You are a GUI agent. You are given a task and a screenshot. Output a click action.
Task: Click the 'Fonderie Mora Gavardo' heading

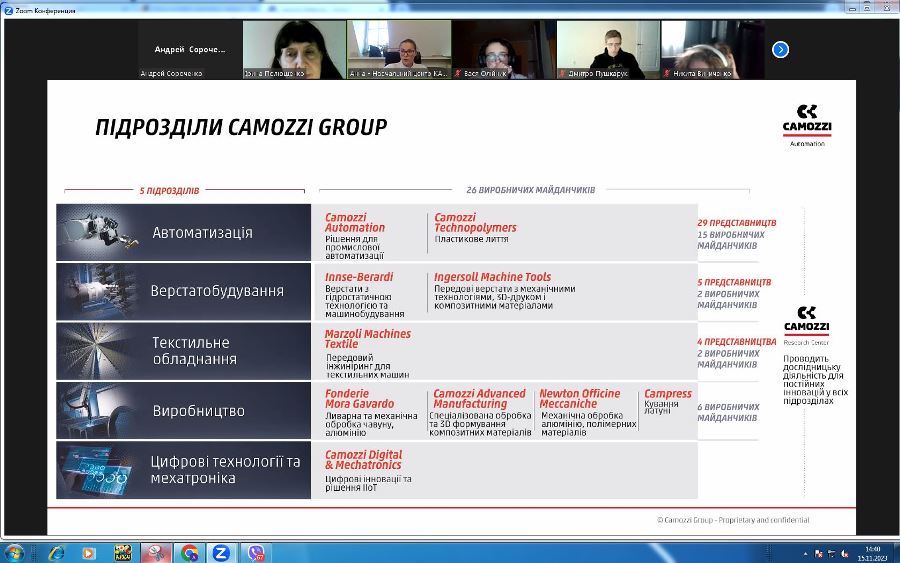click(359, 399)
